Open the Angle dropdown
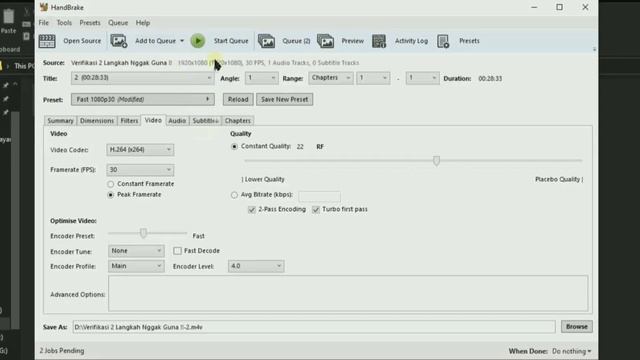 [x=261, y=78]
